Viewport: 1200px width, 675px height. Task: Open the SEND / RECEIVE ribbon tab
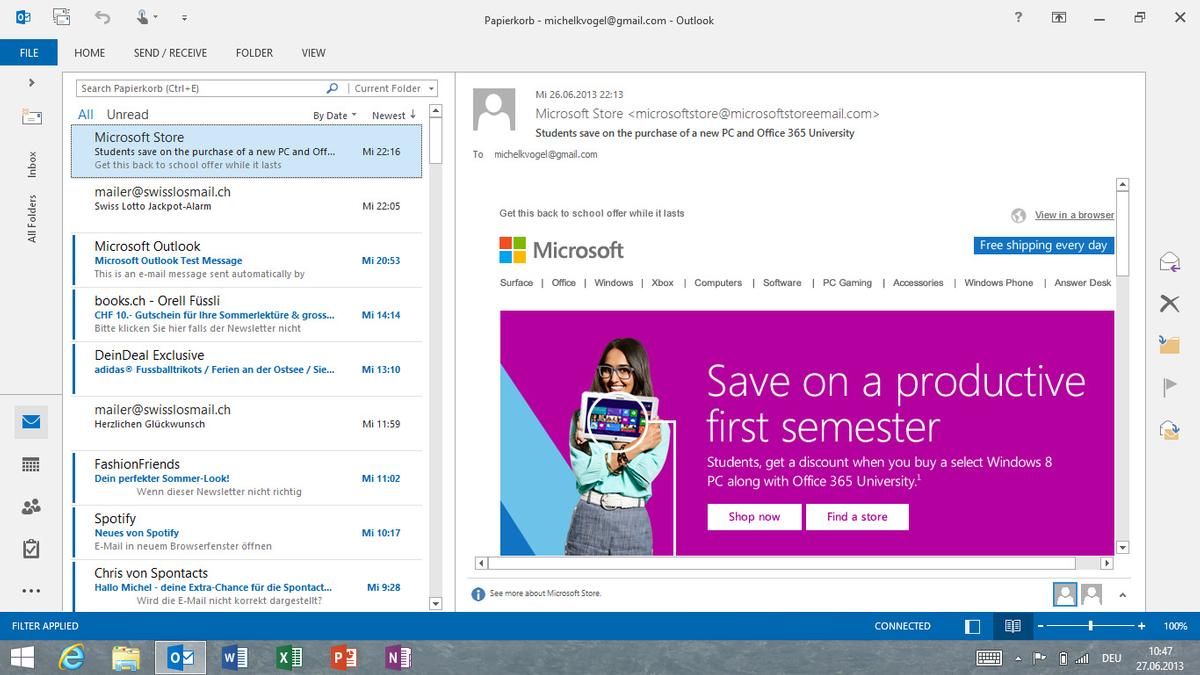pyautogui.click(x=170, y=53)
